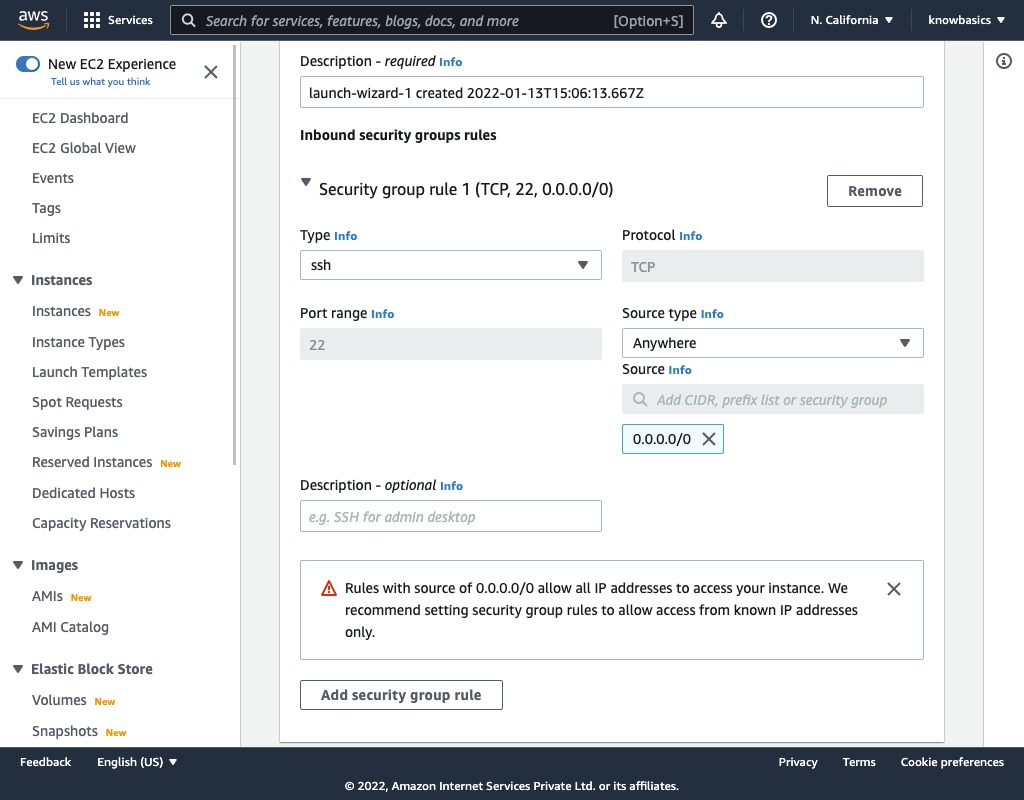Open Info link next to Protocol
Screen dimensions: 1024x800
click(690, 236)
